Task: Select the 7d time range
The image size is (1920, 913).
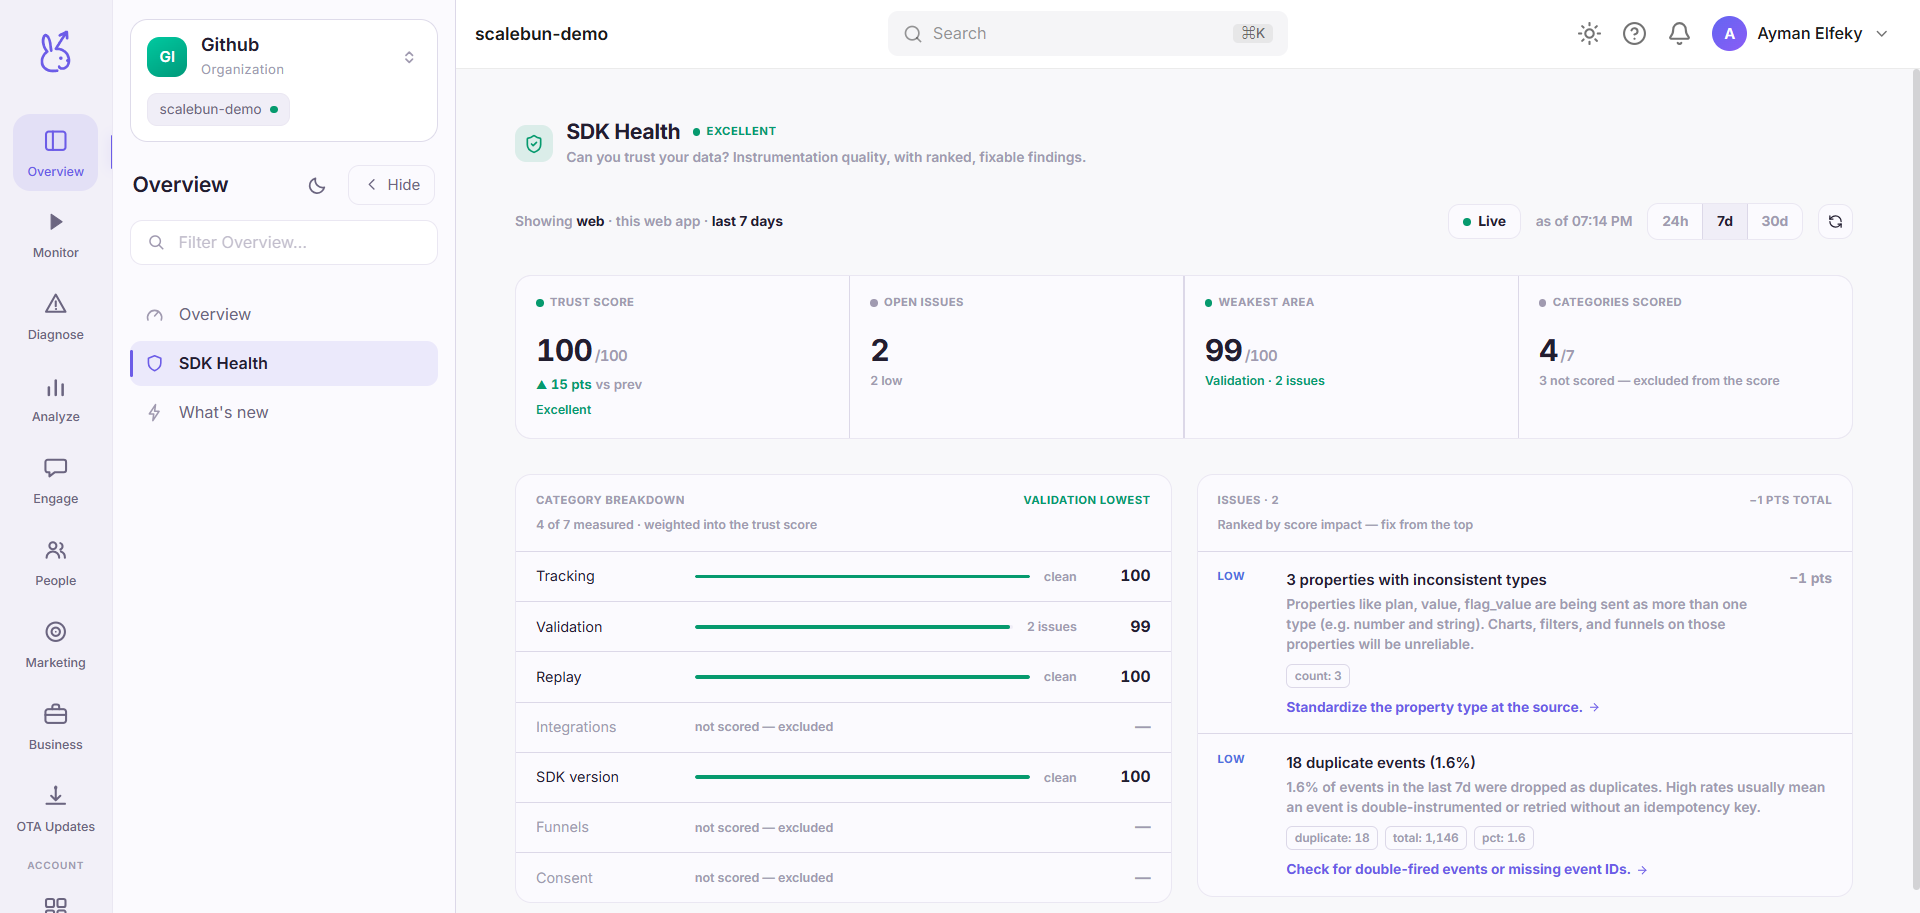Action: click(x=1725, y=221)
